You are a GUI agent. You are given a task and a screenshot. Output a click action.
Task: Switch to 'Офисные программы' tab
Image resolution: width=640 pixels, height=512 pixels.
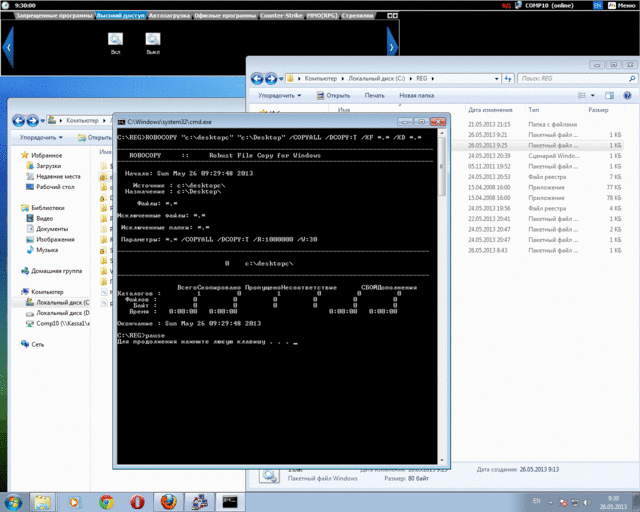pos(224,16)
